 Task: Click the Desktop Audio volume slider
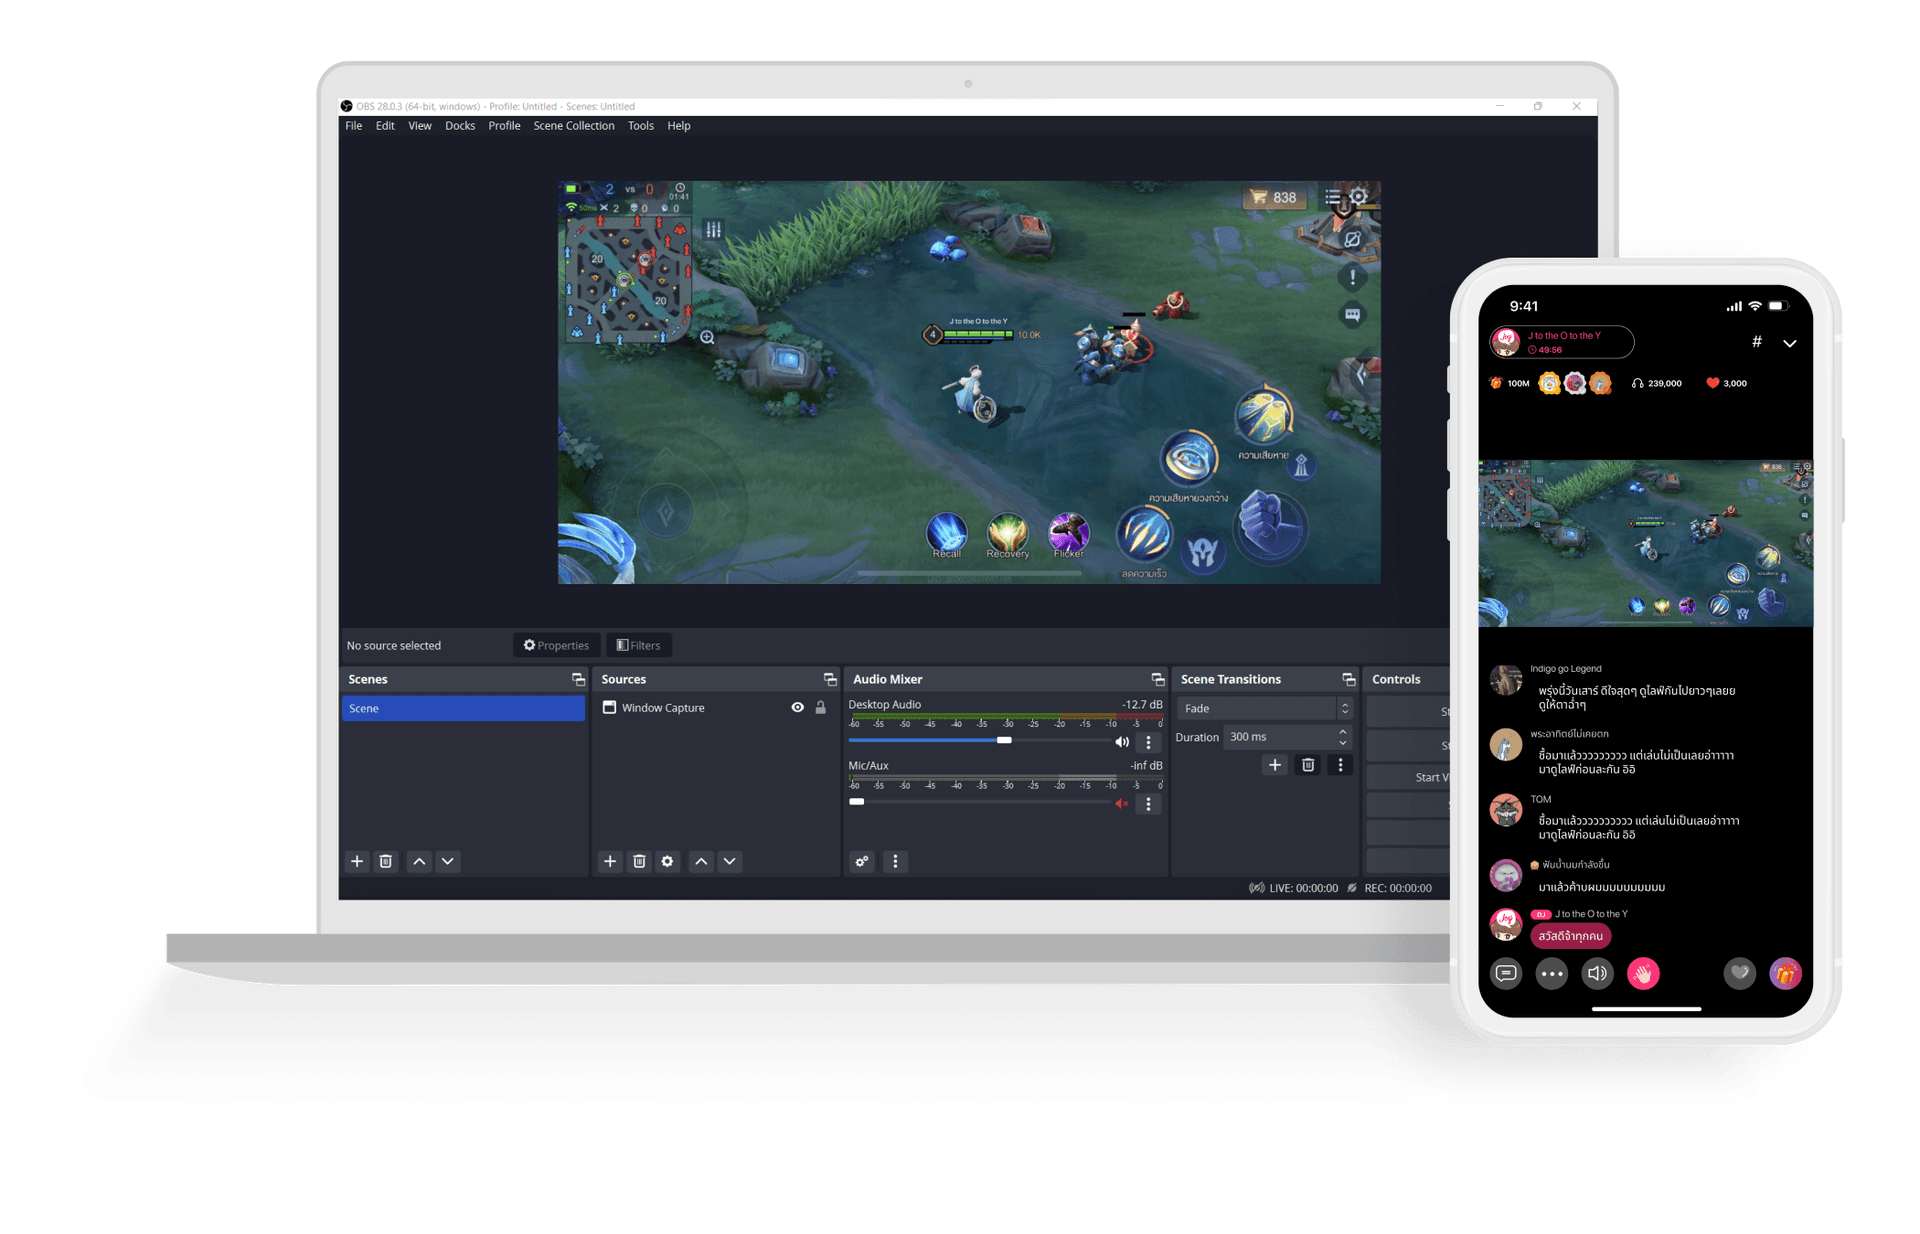(x=1004, y=740)
